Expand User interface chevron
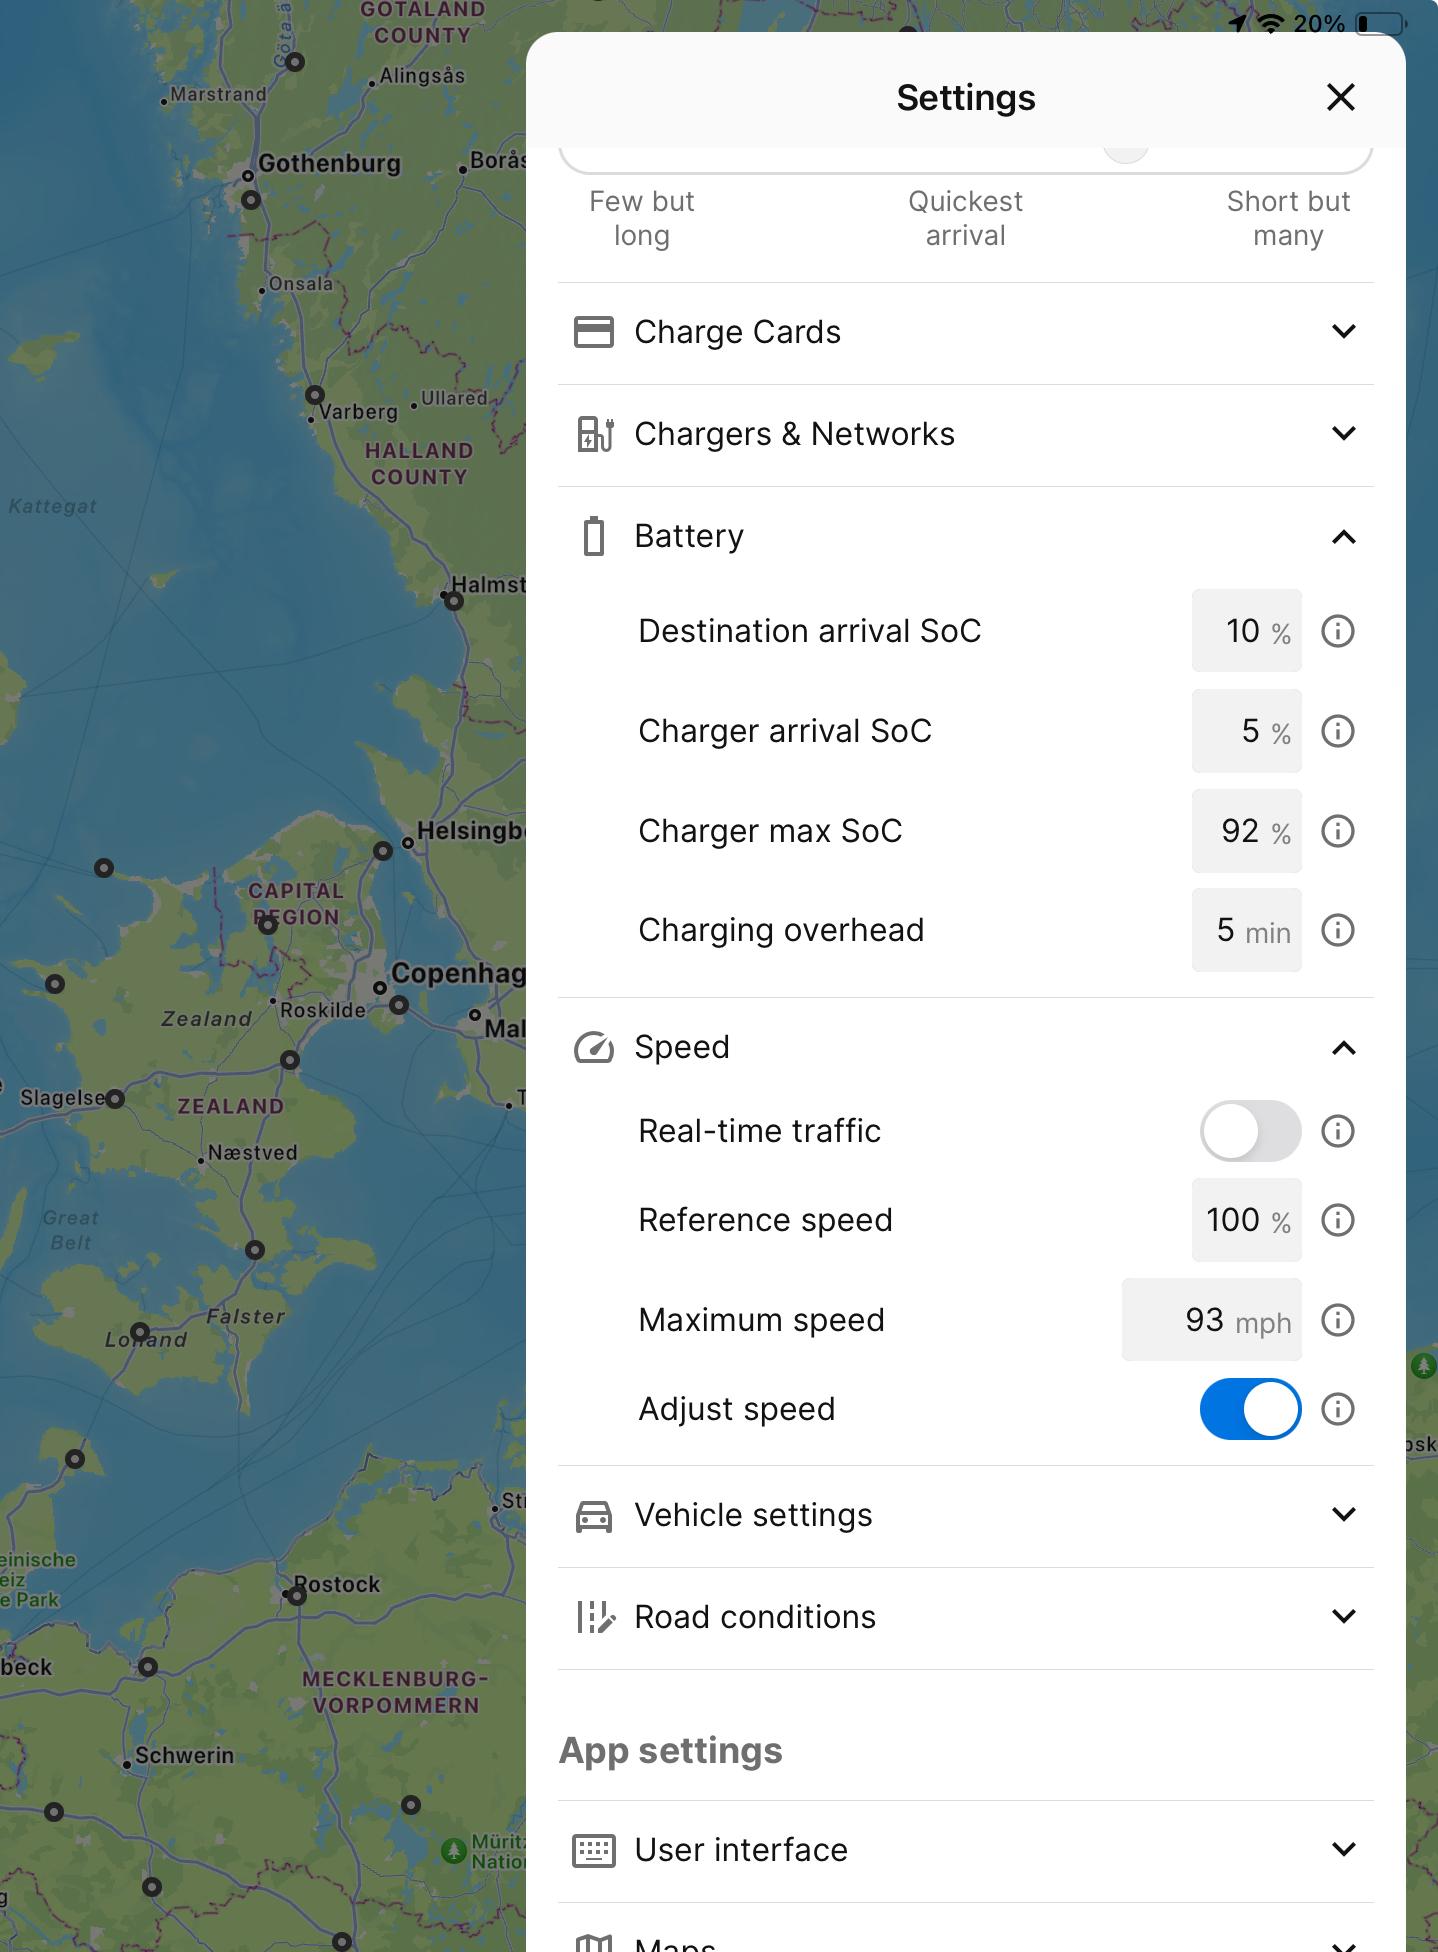Screen dimensions: 1438x1952 tap(1344, 1849)
